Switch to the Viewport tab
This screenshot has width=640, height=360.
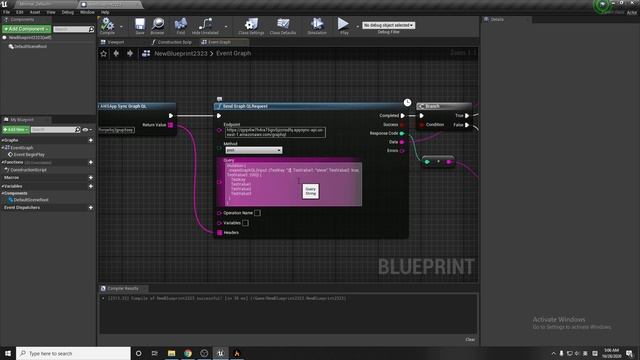pos(113,42)
